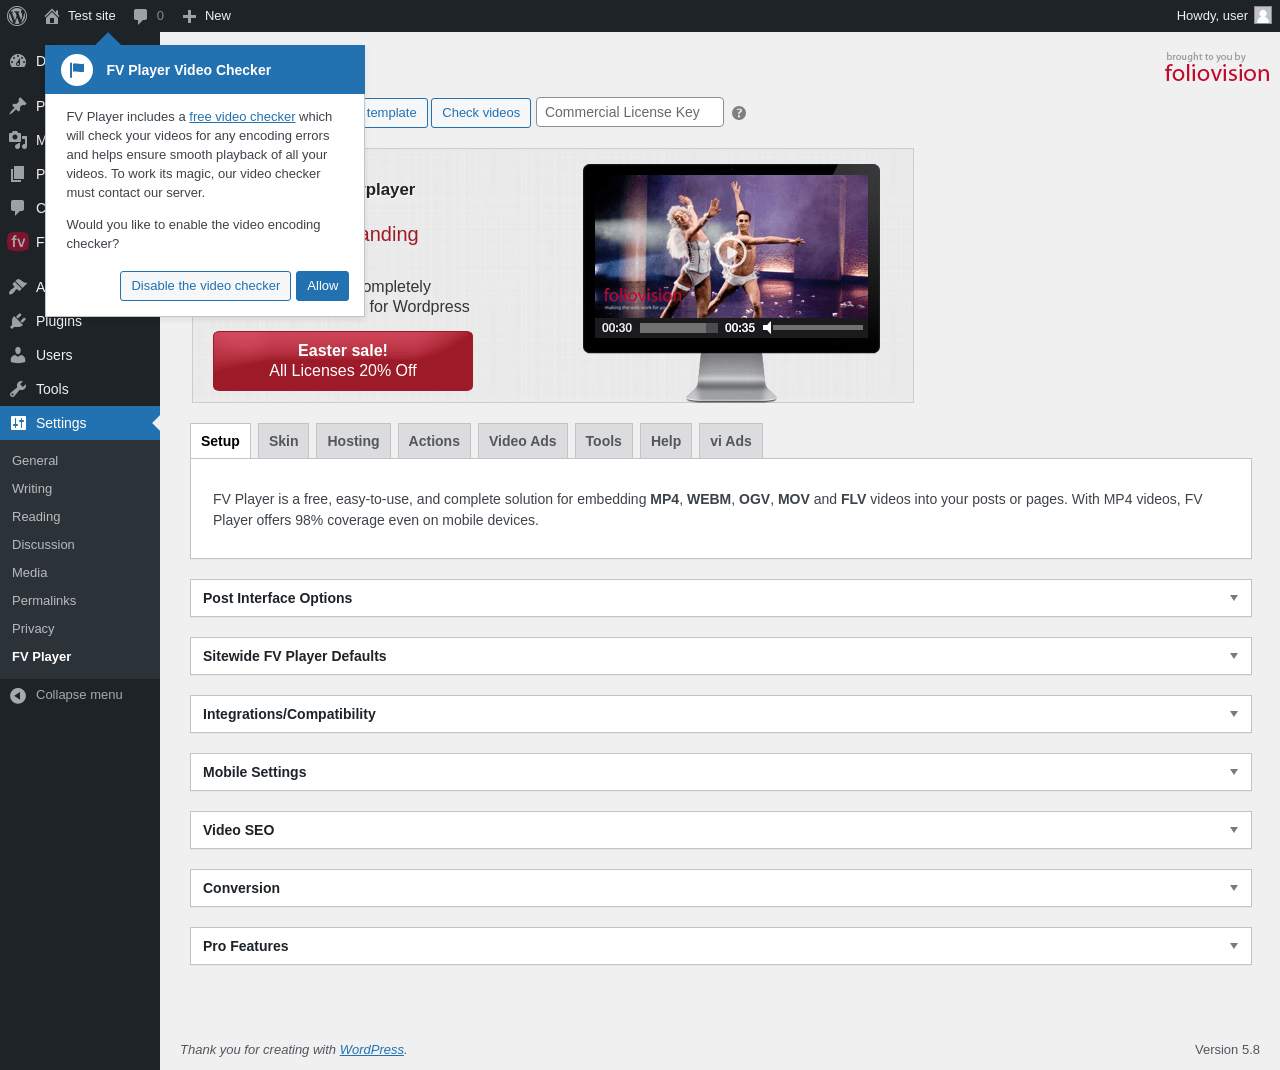Open the comments bubble in the admin bar
Screen dimensions: 1280x1070
(x=141, y=16)
